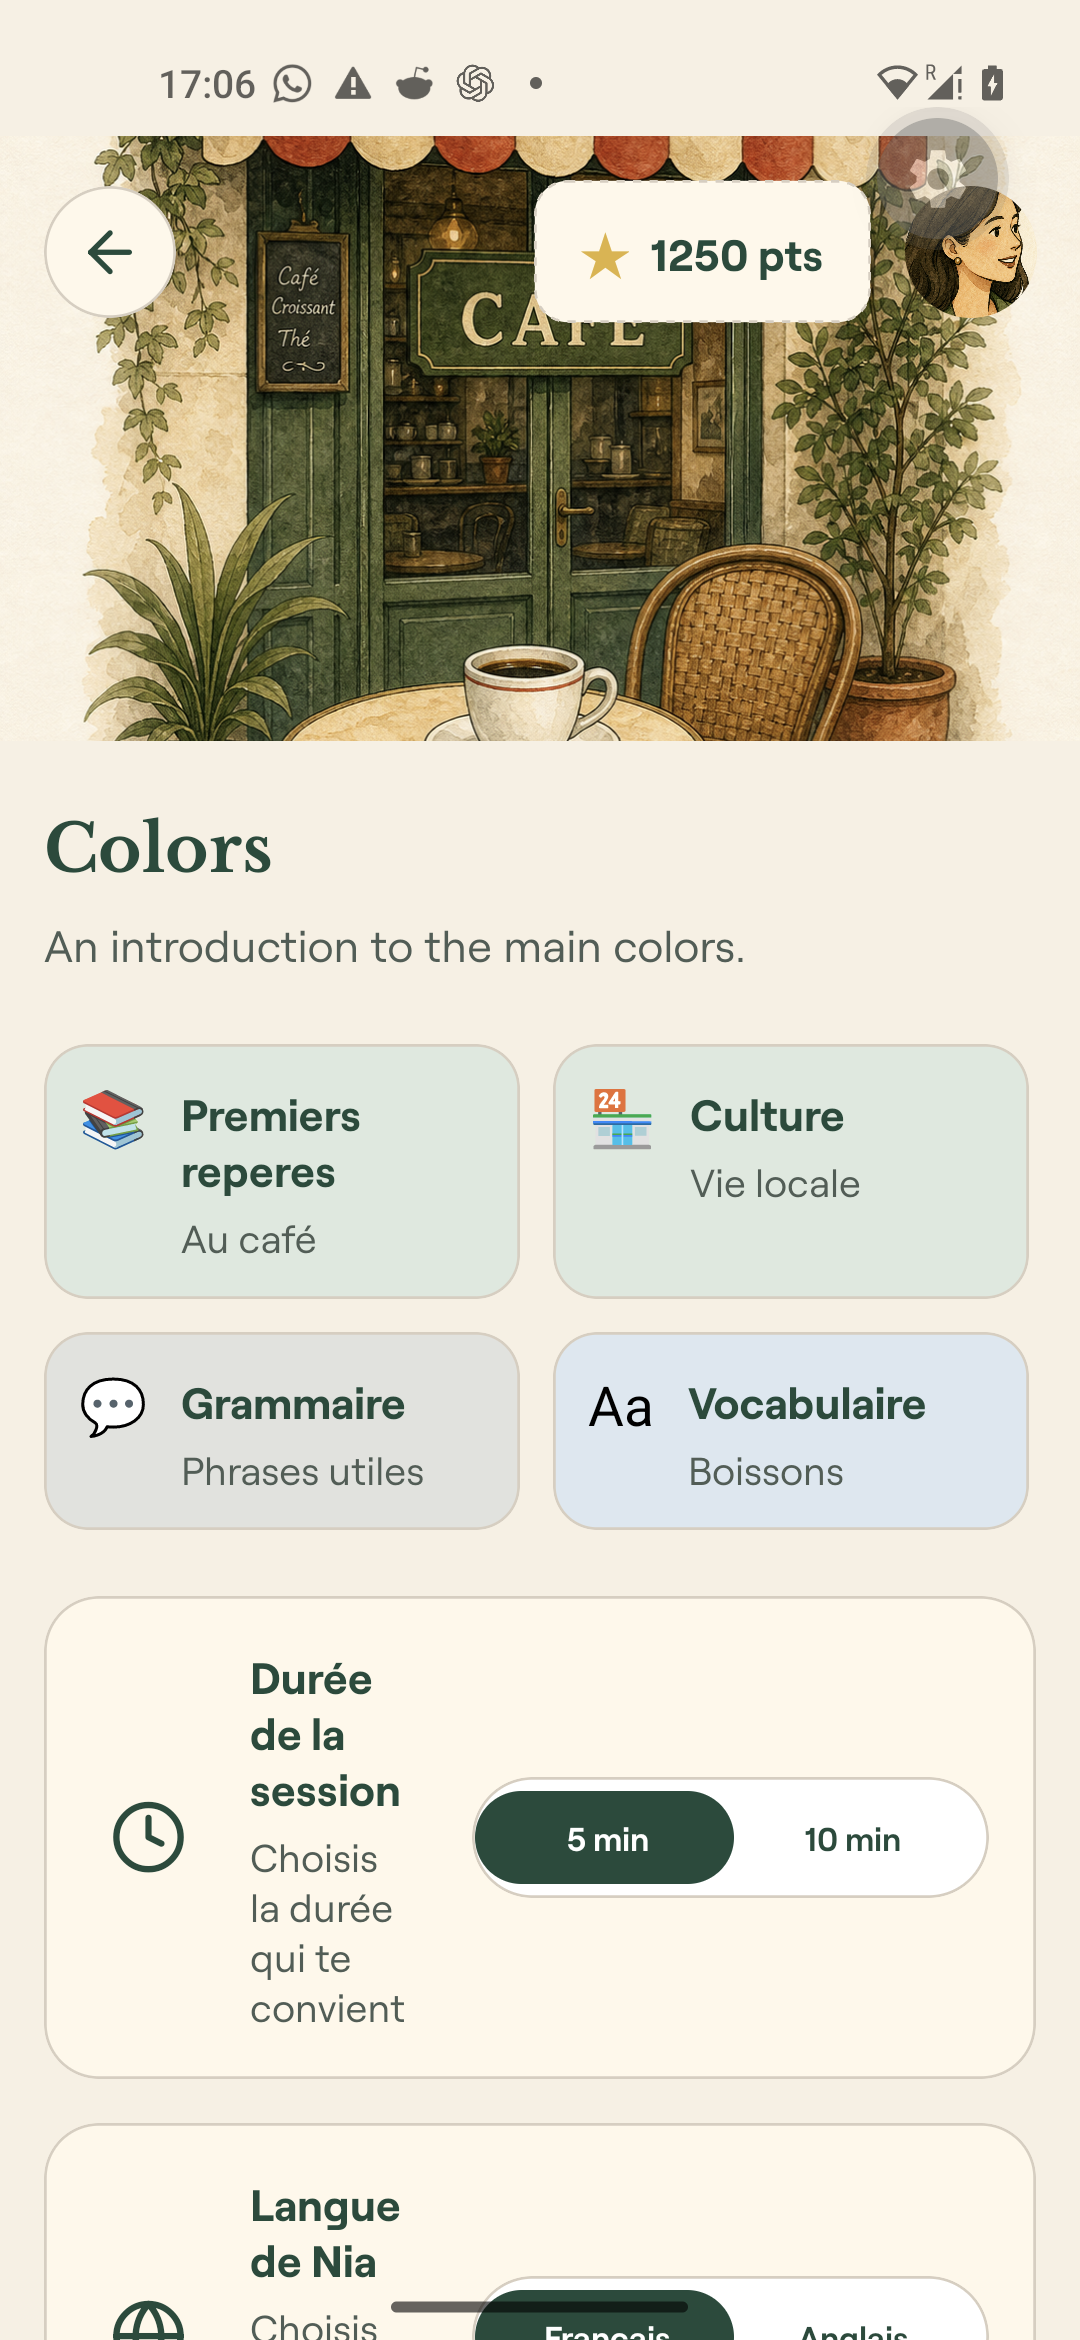Click the stacked books icon
1080x2340 pixels.
(113, 1120)
